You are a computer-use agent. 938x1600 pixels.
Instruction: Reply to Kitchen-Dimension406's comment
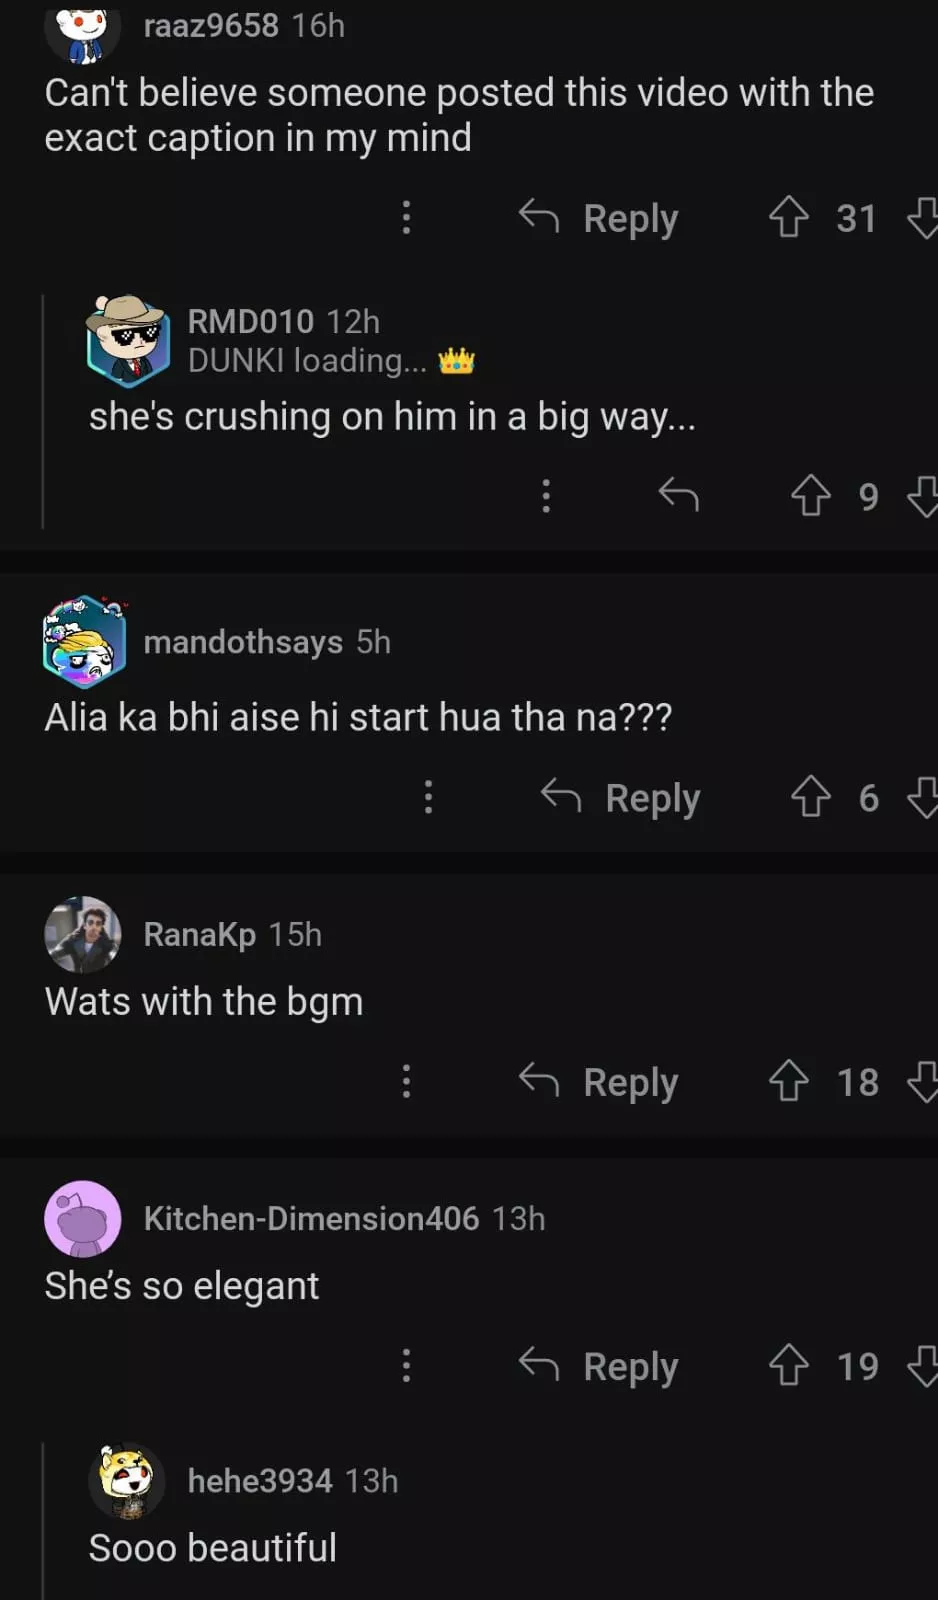pyautogui.click(x=600, y=1365)
